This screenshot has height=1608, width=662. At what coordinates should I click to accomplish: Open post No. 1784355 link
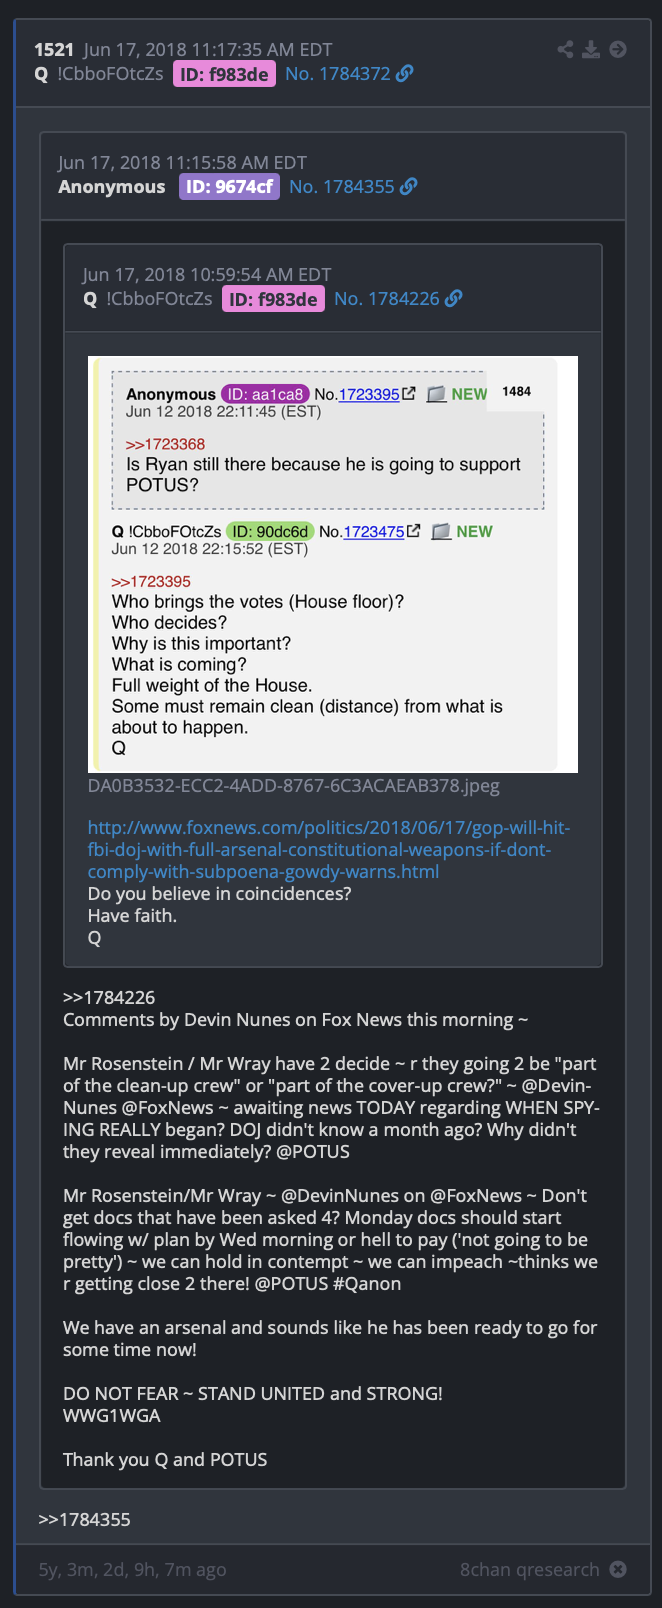coord(342,186)
